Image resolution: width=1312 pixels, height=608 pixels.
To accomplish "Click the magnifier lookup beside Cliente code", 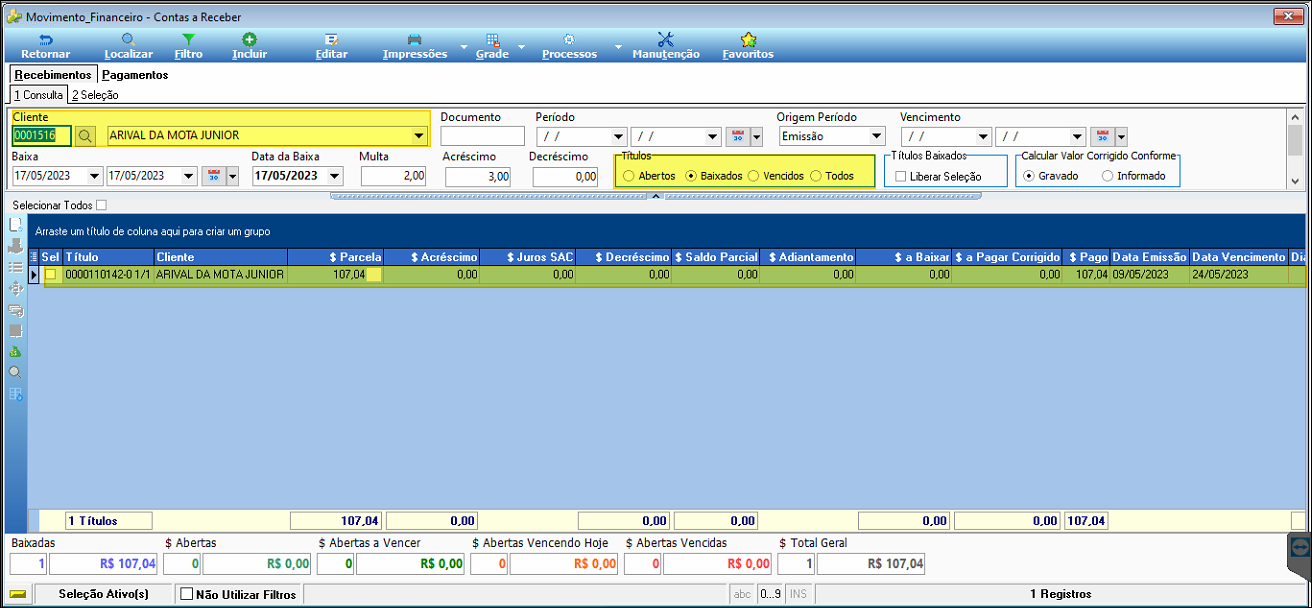I will 86,136.
